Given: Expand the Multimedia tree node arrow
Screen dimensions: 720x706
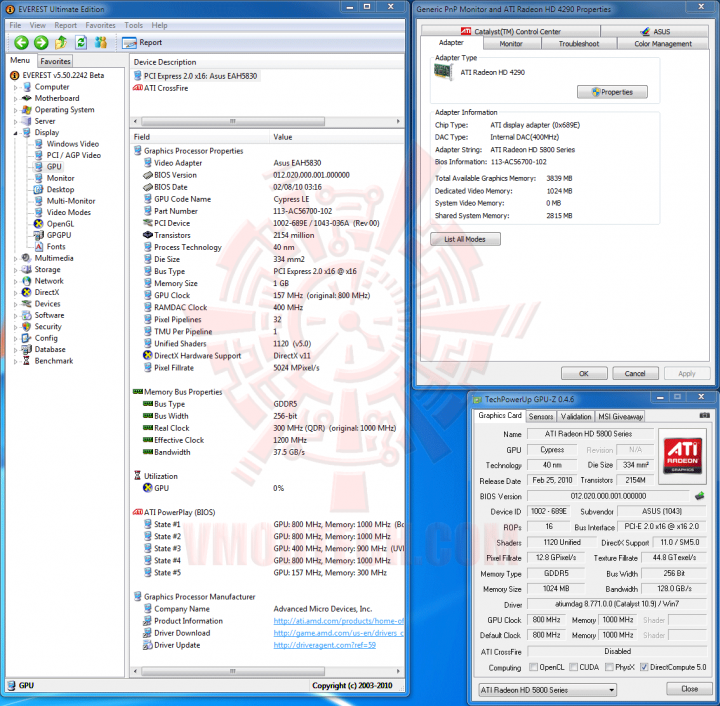Looking at the screenshot, I should coord(16,258).
